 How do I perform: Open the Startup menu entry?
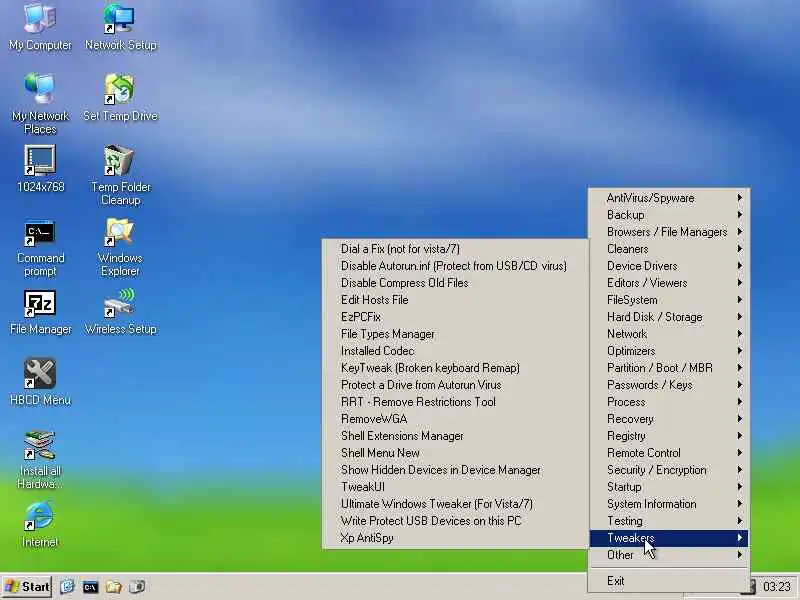pos(669,487)
